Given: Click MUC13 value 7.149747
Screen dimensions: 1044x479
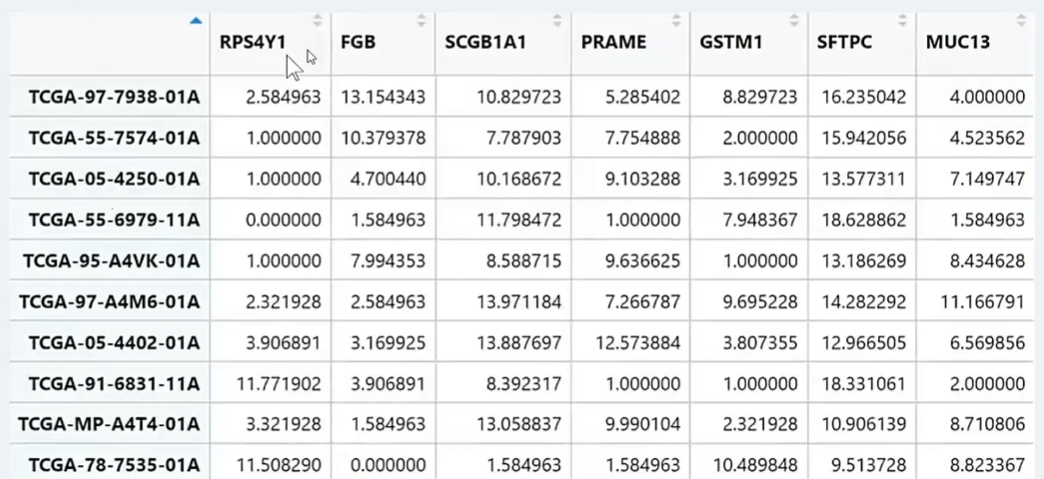Looking at the screenshot, I should (x=987, y=179).
